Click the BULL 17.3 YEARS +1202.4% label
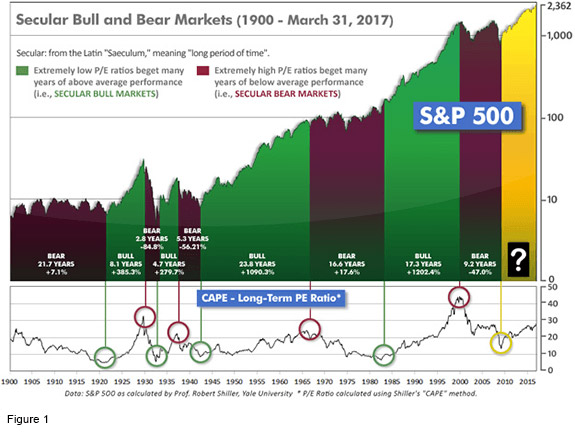 point(423,264)
